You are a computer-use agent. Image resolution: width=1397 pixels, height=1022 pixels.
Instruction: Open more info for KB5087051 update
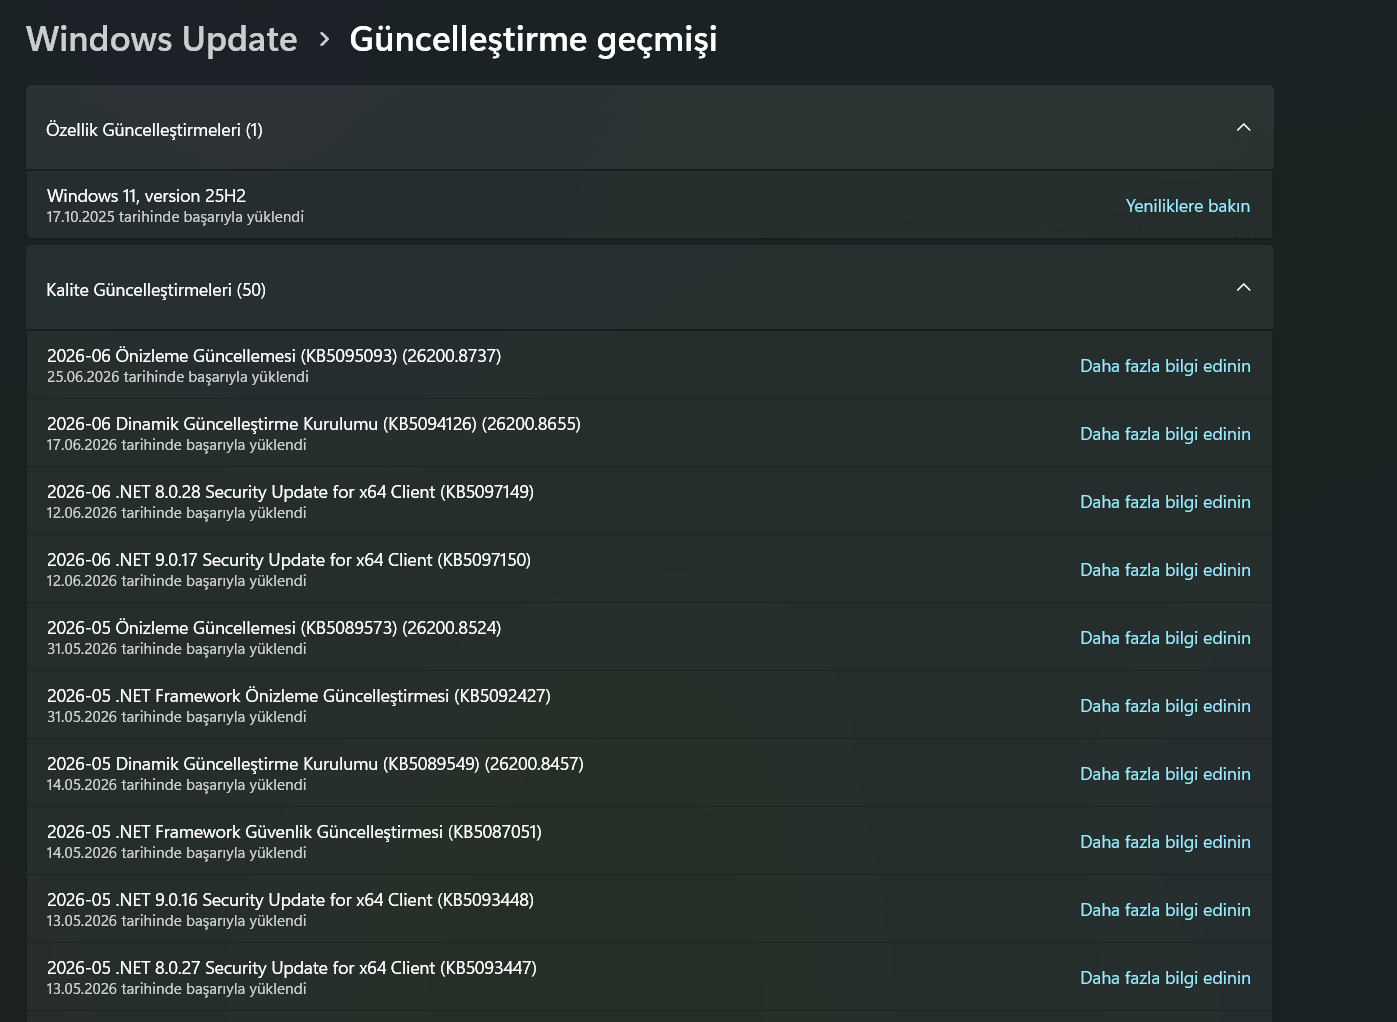(1165, 842)
